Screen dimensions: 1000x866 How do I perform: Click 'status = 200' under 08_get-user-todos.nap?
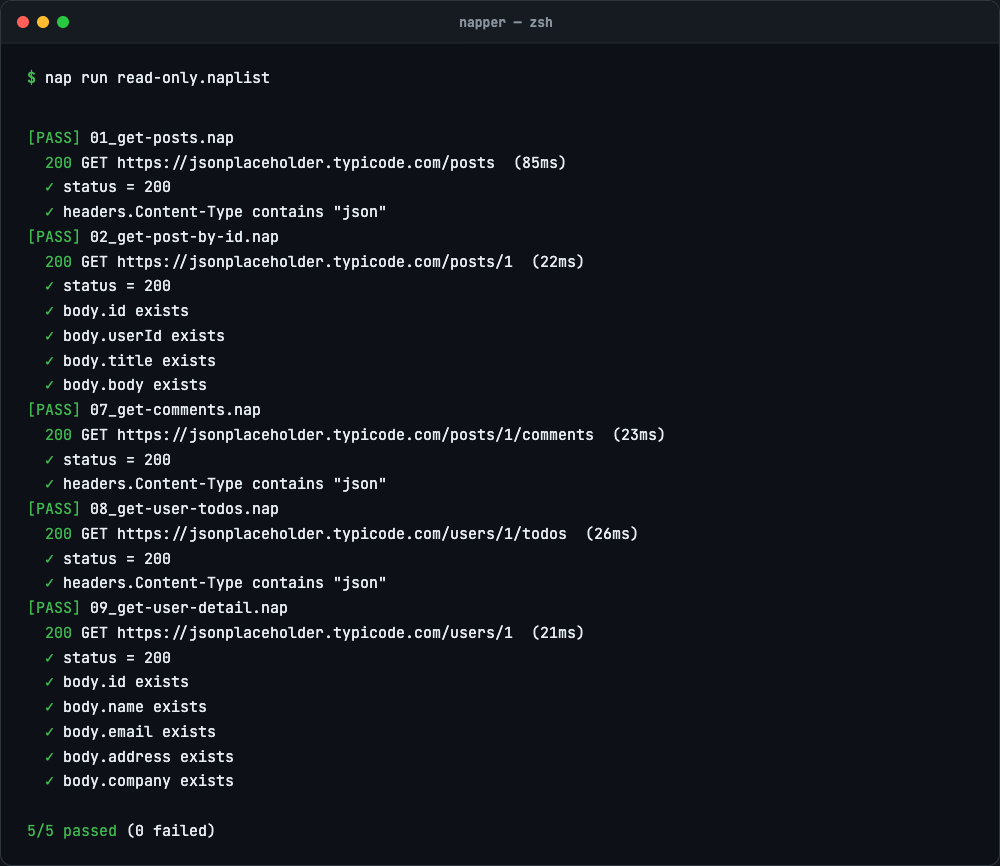point(117,558)
